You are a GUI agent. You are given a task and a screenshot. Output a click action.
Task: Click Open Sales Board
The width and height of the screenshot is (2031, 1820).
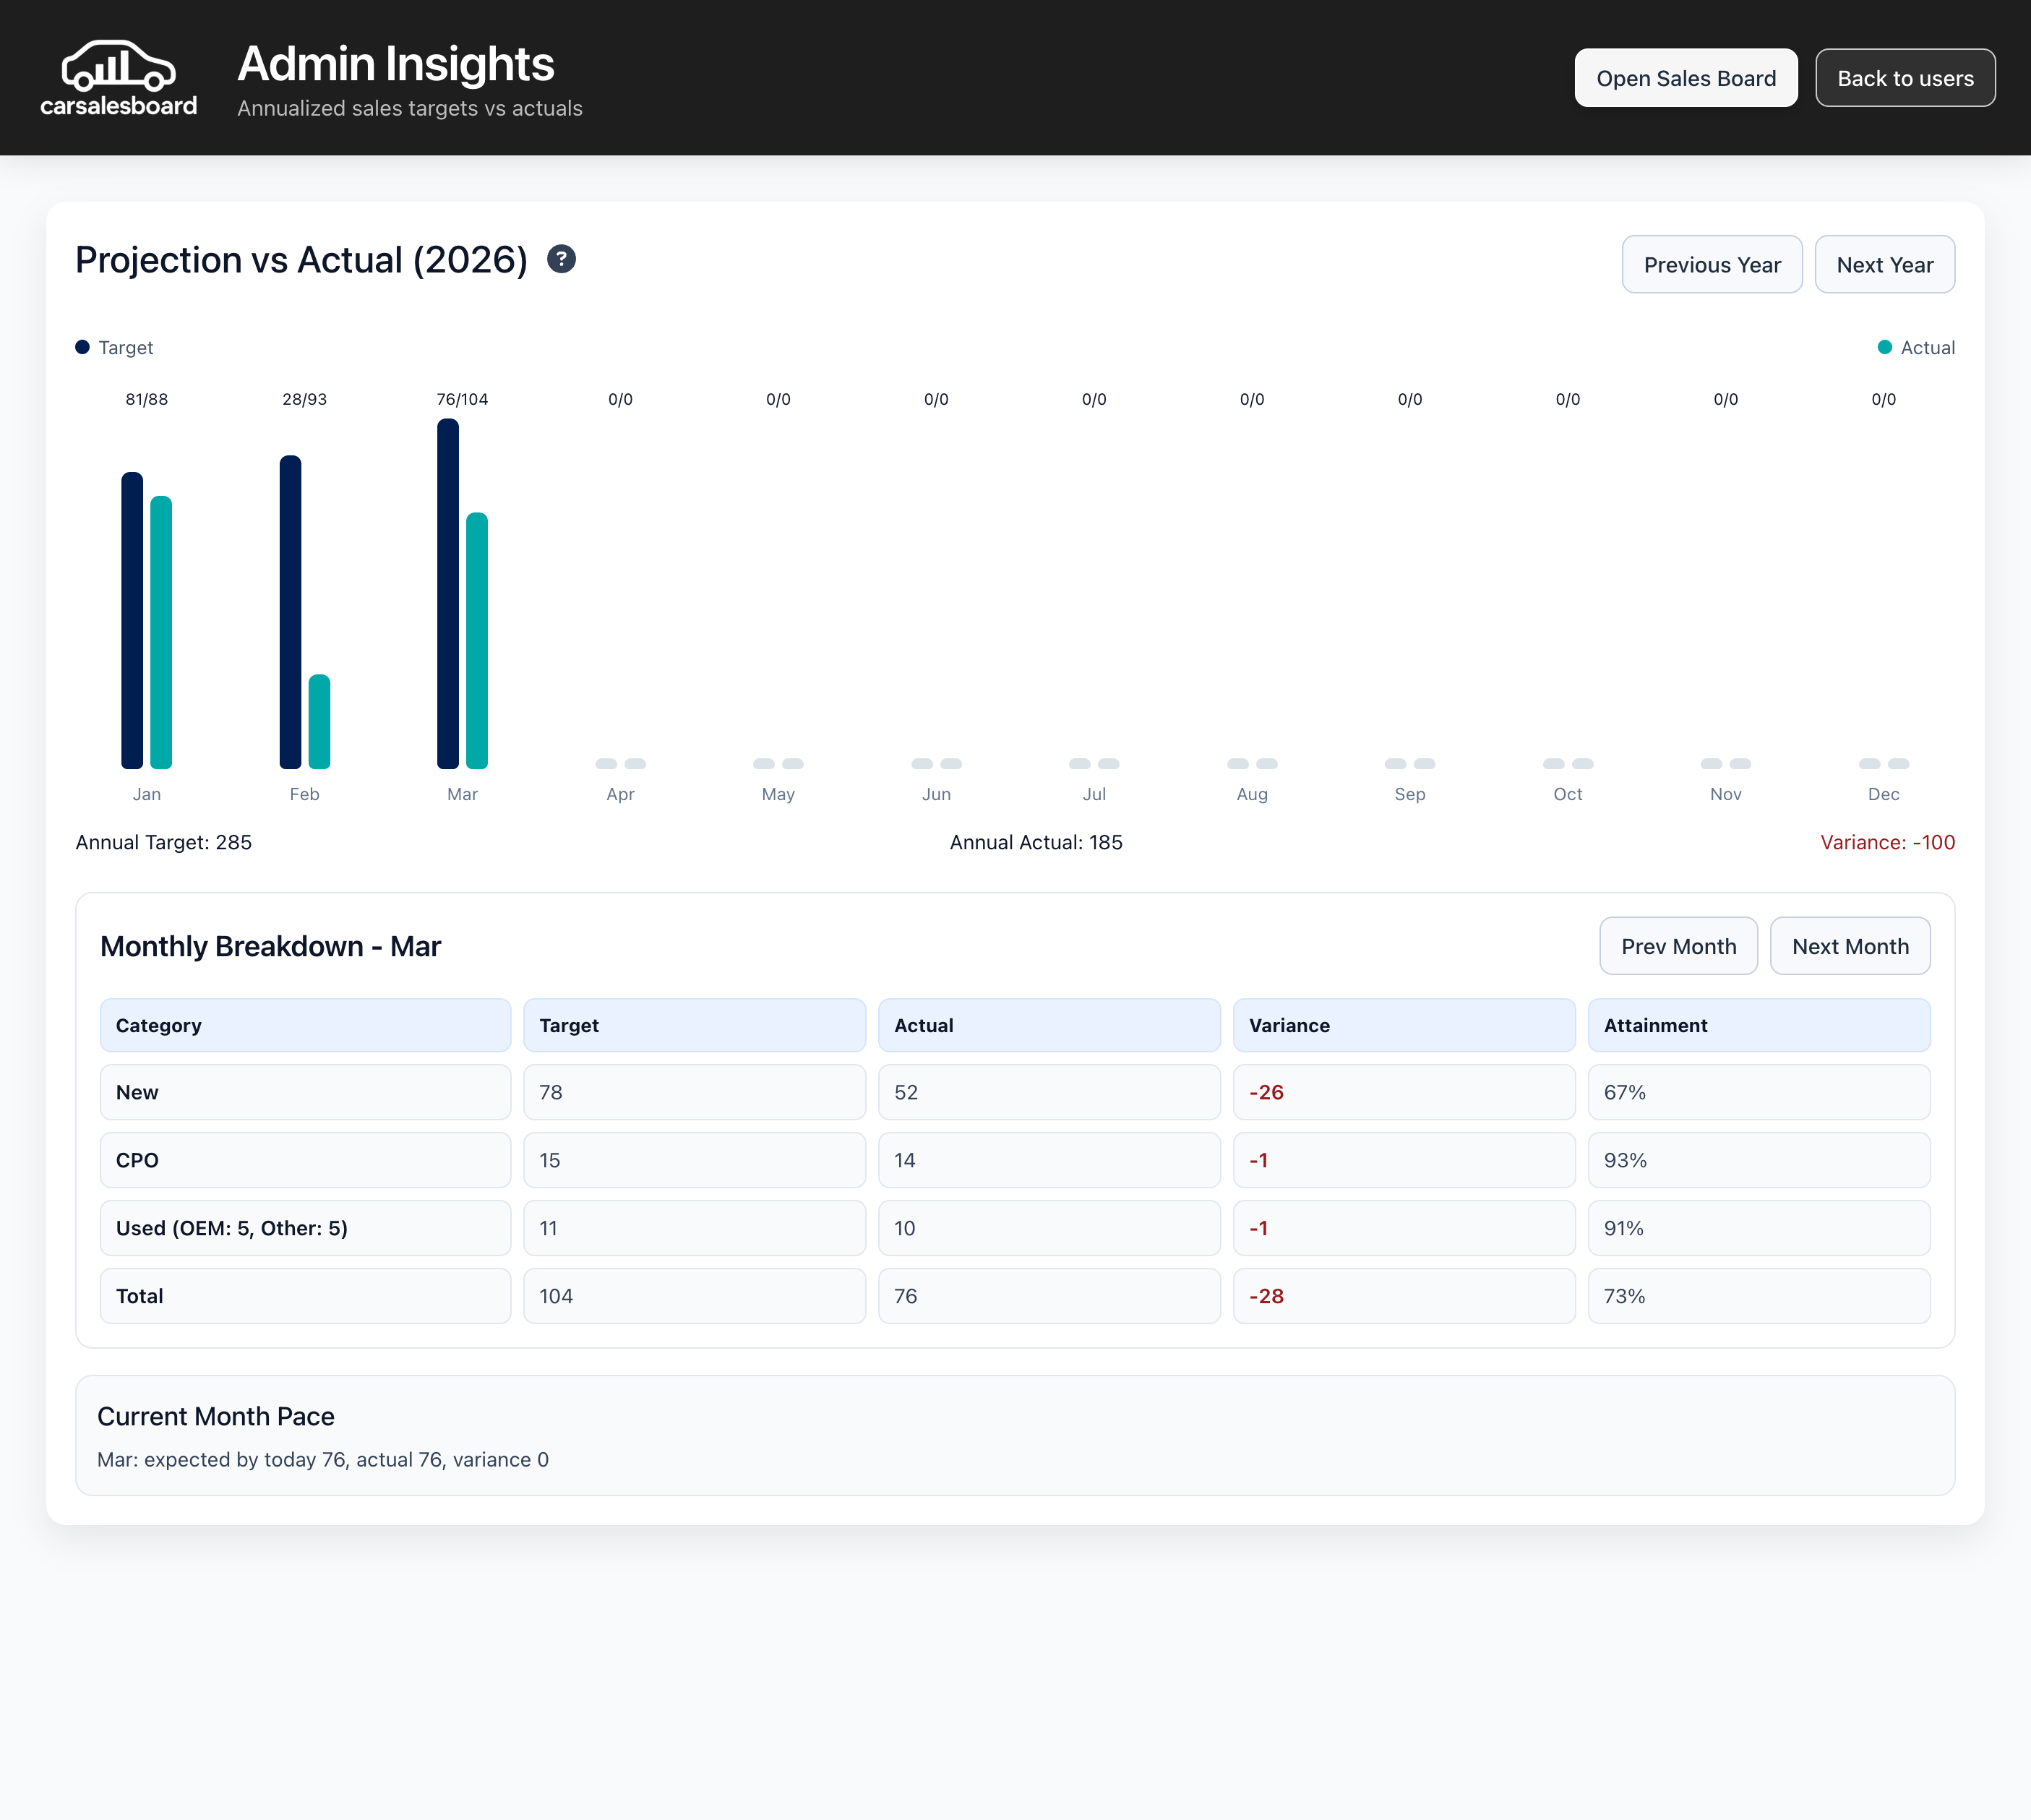pyautogui.click(x=1686, y=77)
